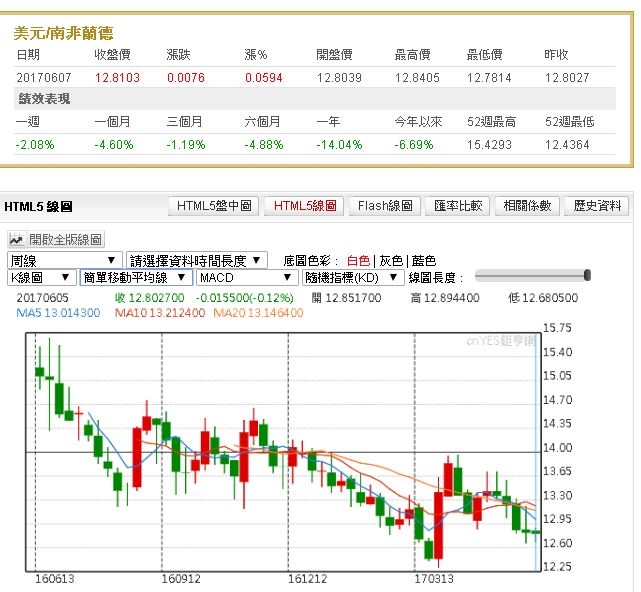Open 簡單移動平均線 indicator dropdown
Screen dimensions: 641x592
136,278
